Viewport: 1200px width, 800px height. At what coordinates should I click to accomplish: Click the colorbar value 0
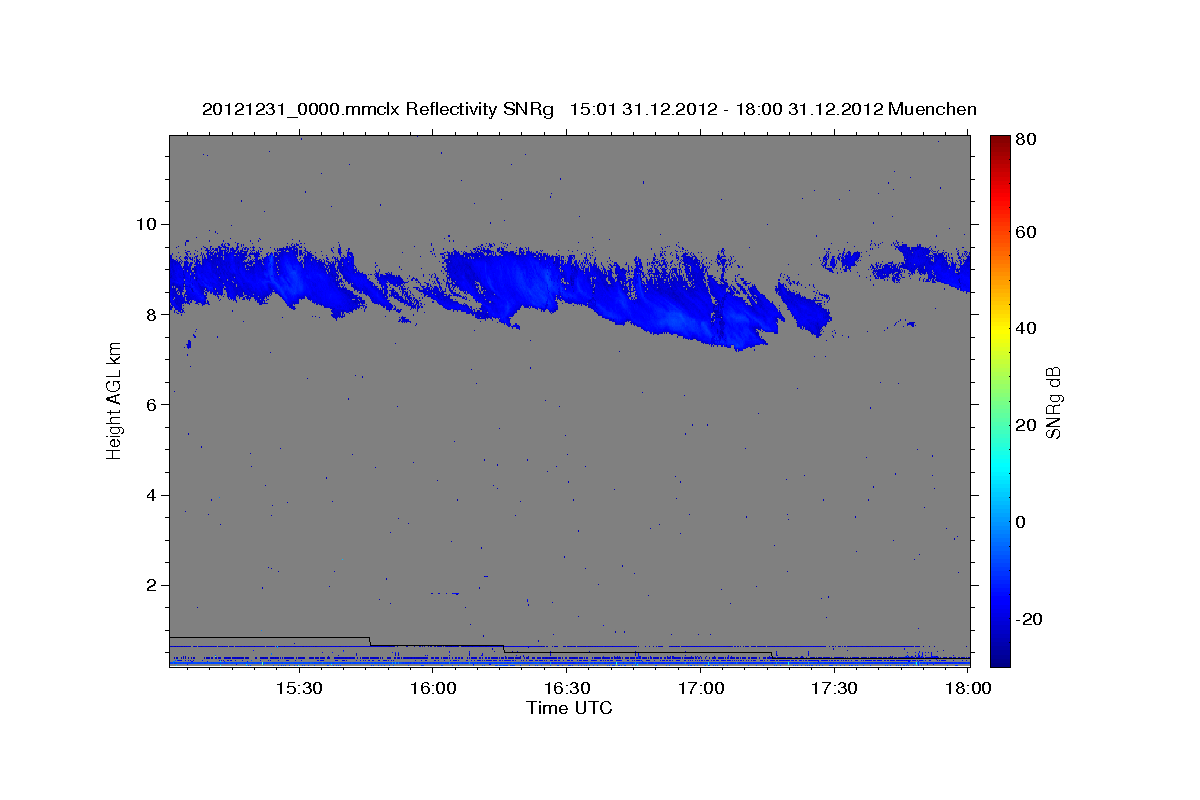[x=1021, y=522]
